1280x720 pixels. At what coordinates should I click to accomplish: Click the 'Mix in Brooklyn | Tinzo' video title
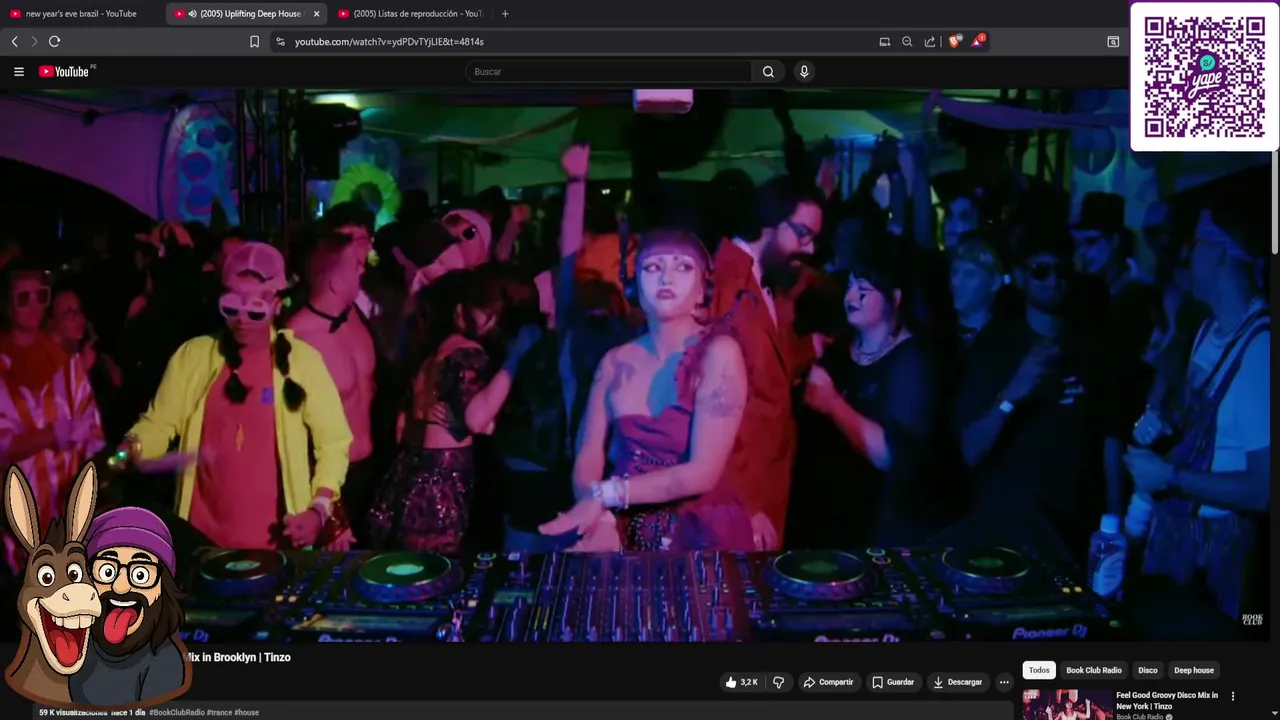[x=238, y=657]
